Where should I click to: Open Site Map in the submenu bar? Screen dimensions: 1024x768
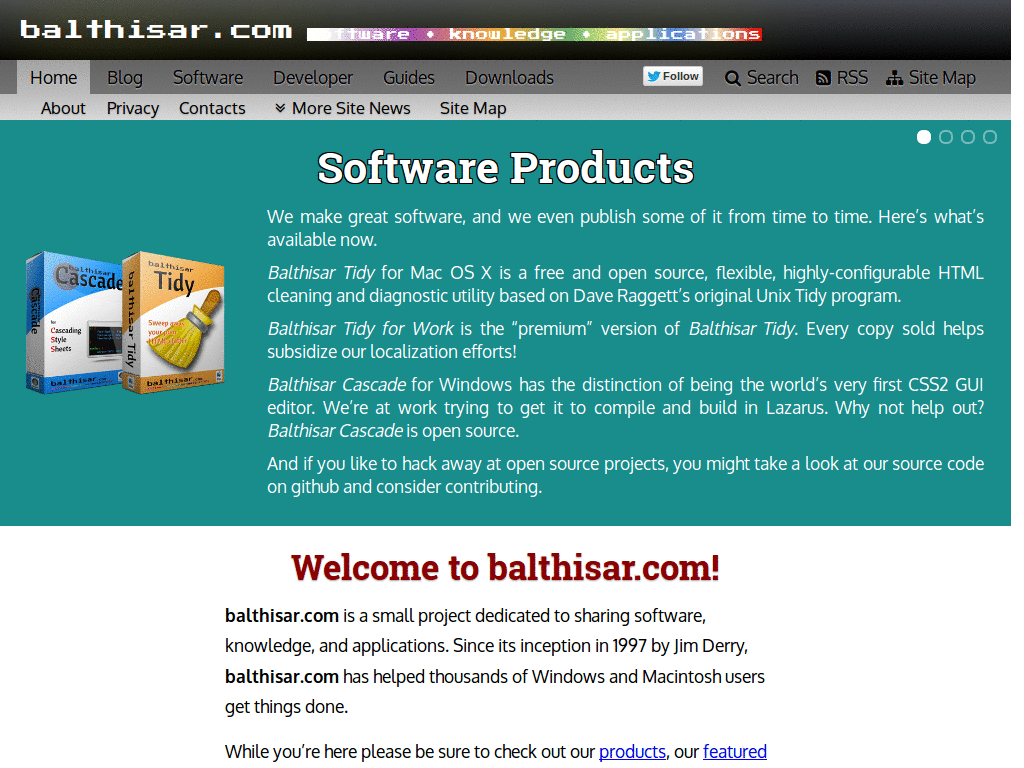(x=473, y=108)
